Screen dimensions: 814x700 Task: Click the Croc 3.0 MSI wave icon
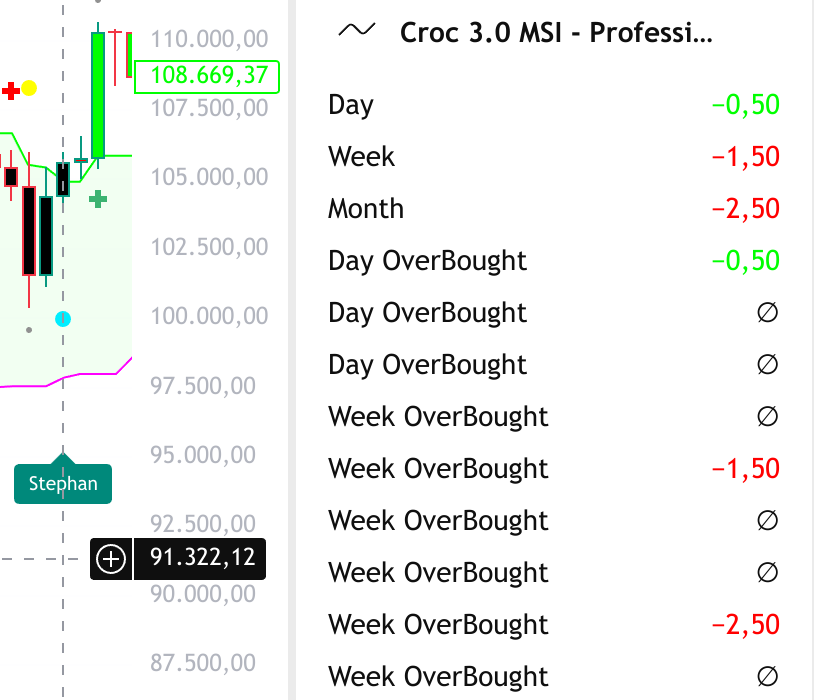(357, 32)
